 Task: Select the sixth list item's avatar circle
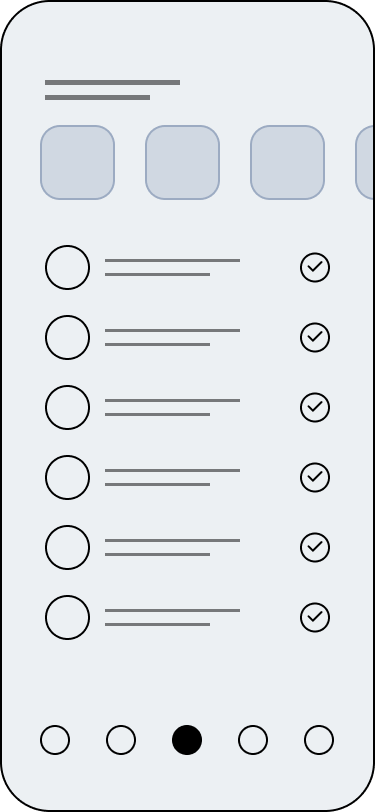pos(67,617)
